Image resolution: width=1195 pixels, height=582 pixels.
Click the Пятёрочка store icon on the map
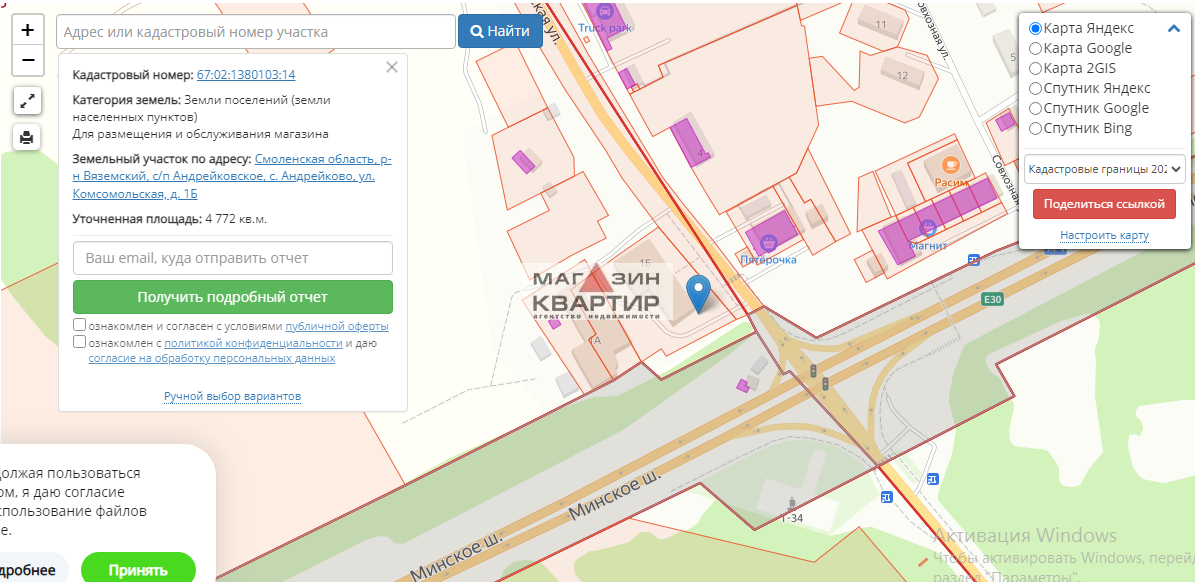769,241
